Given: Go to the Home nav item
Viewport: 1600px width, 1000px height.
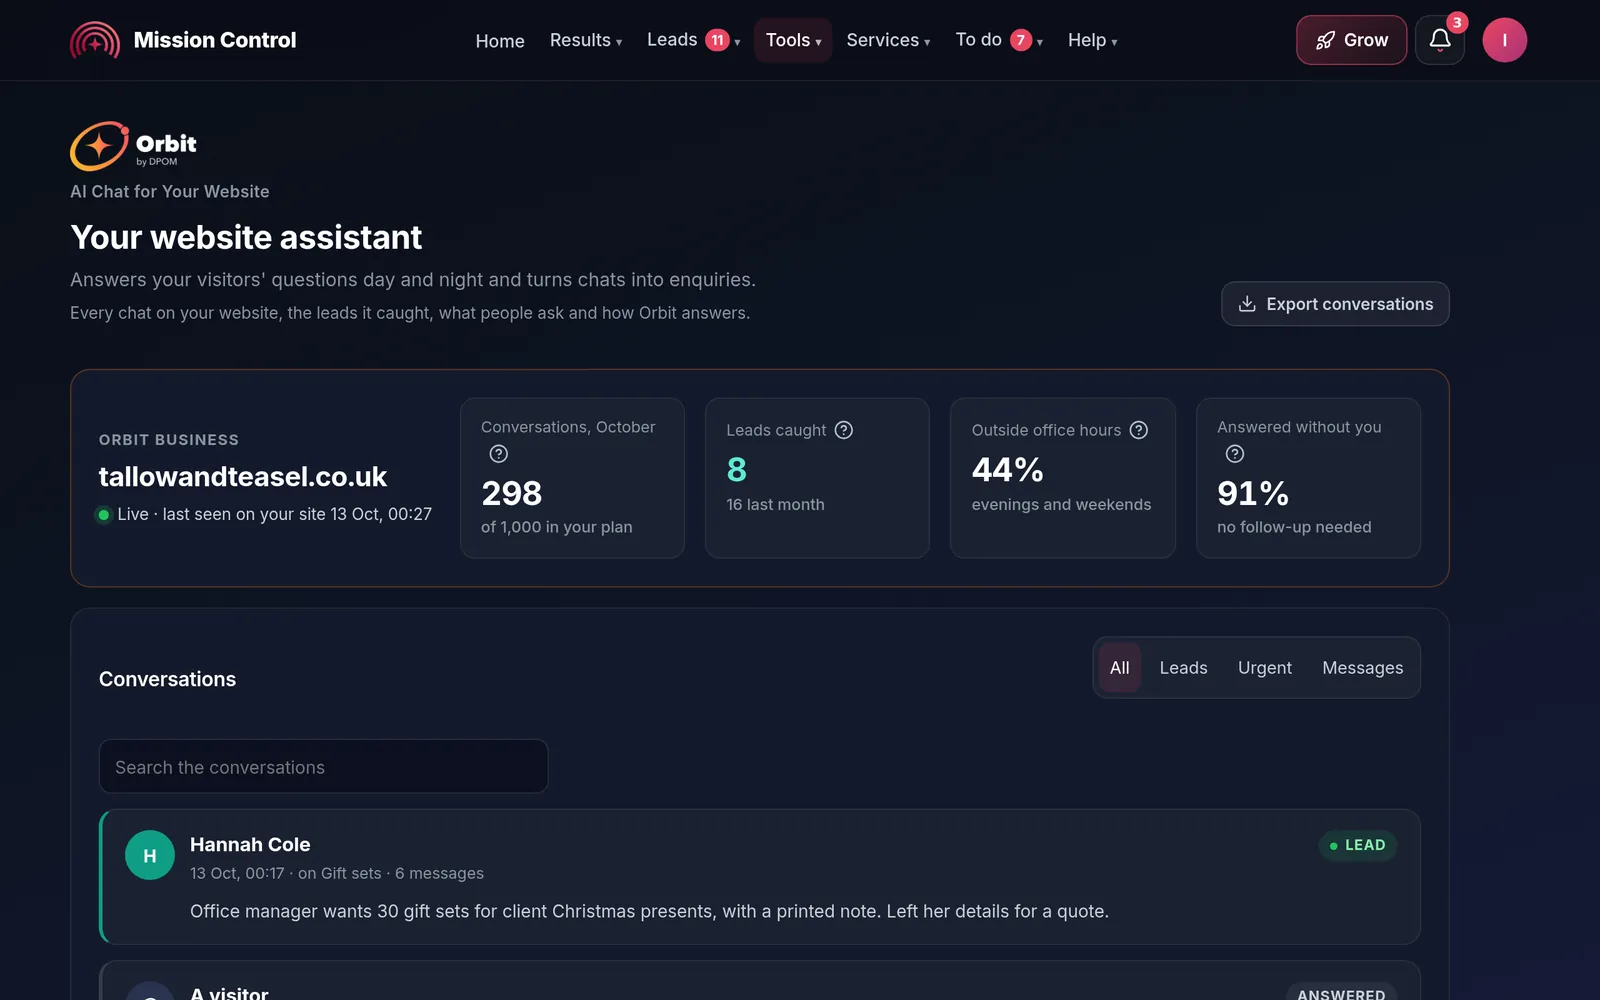Looking at the screenshot, I should 500,41.
